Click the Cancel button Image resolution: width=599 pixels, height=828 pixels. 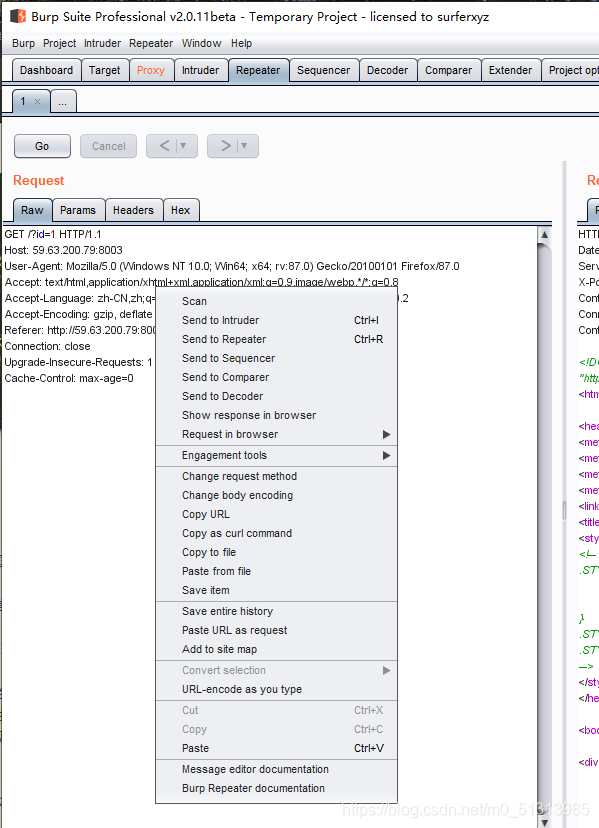pos(108,146)
